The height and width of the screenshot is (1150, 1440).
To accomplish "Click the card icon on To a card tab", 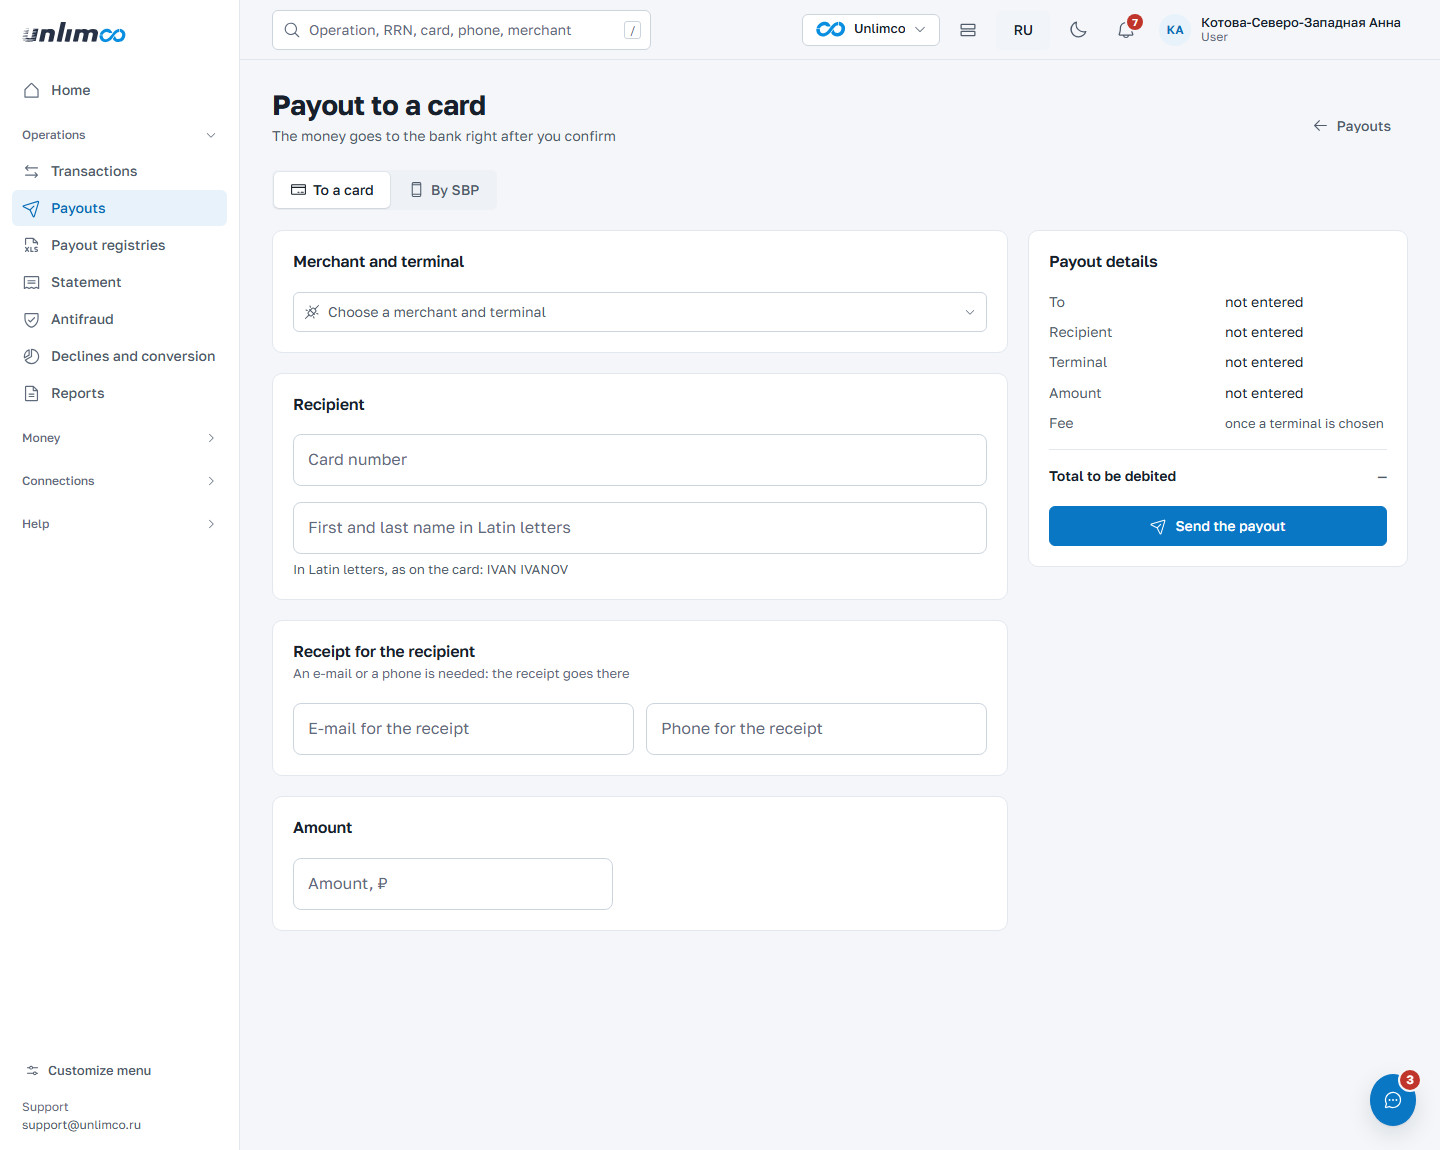I will (298, 190).
